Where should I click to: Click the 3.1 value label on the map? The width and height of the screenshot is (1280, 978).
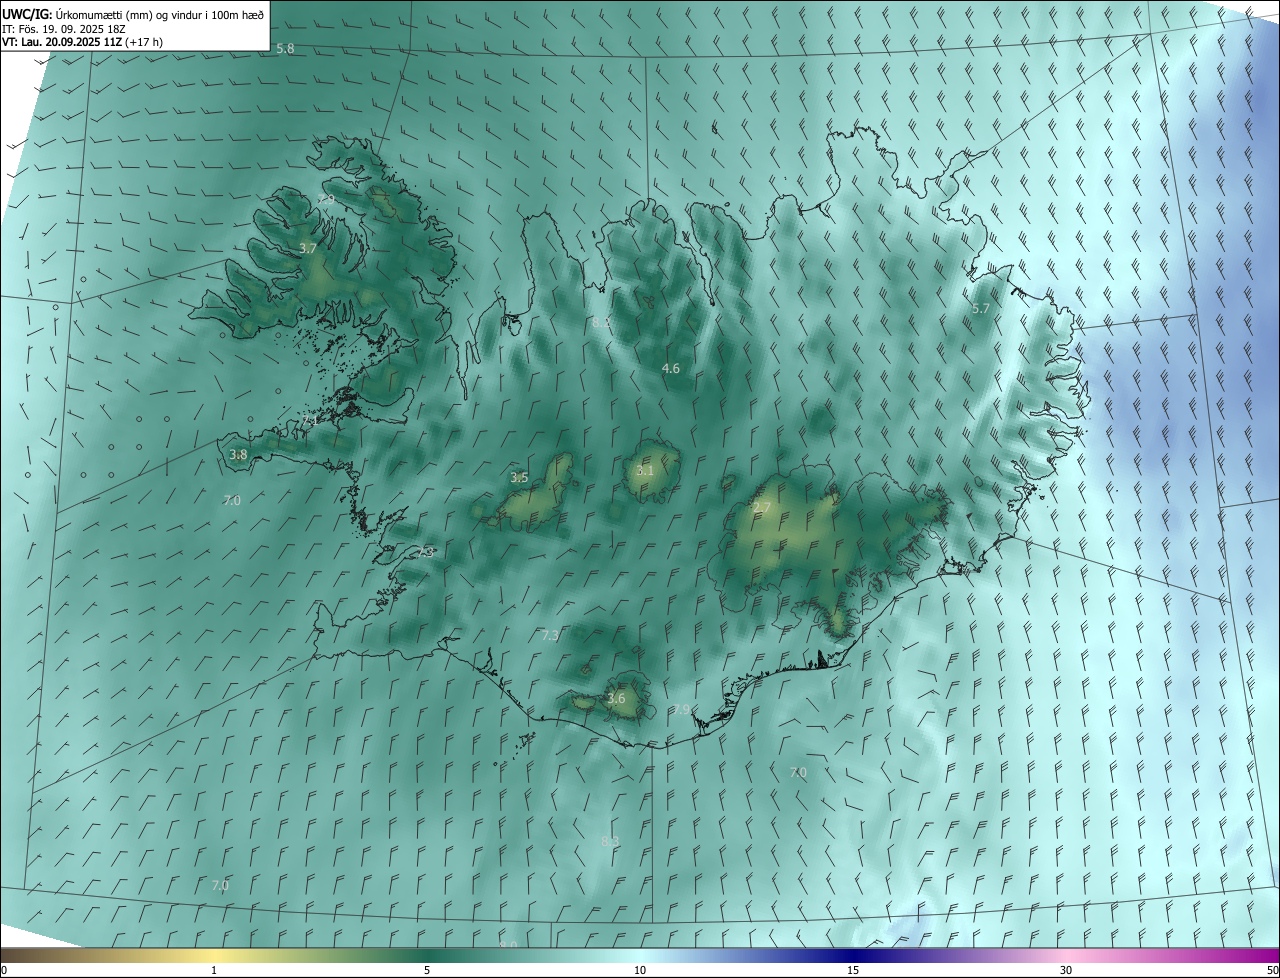click(x=645, y=471)
